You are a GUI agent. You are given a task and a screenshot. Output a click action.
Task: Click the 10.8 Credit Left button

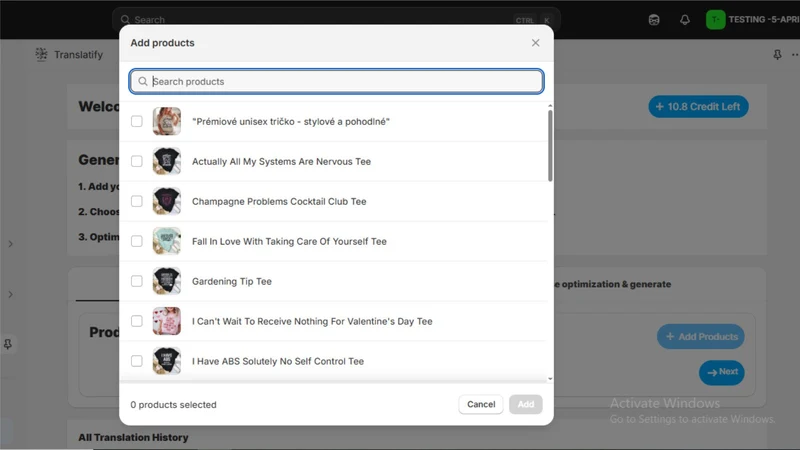(x=698, y=107)
